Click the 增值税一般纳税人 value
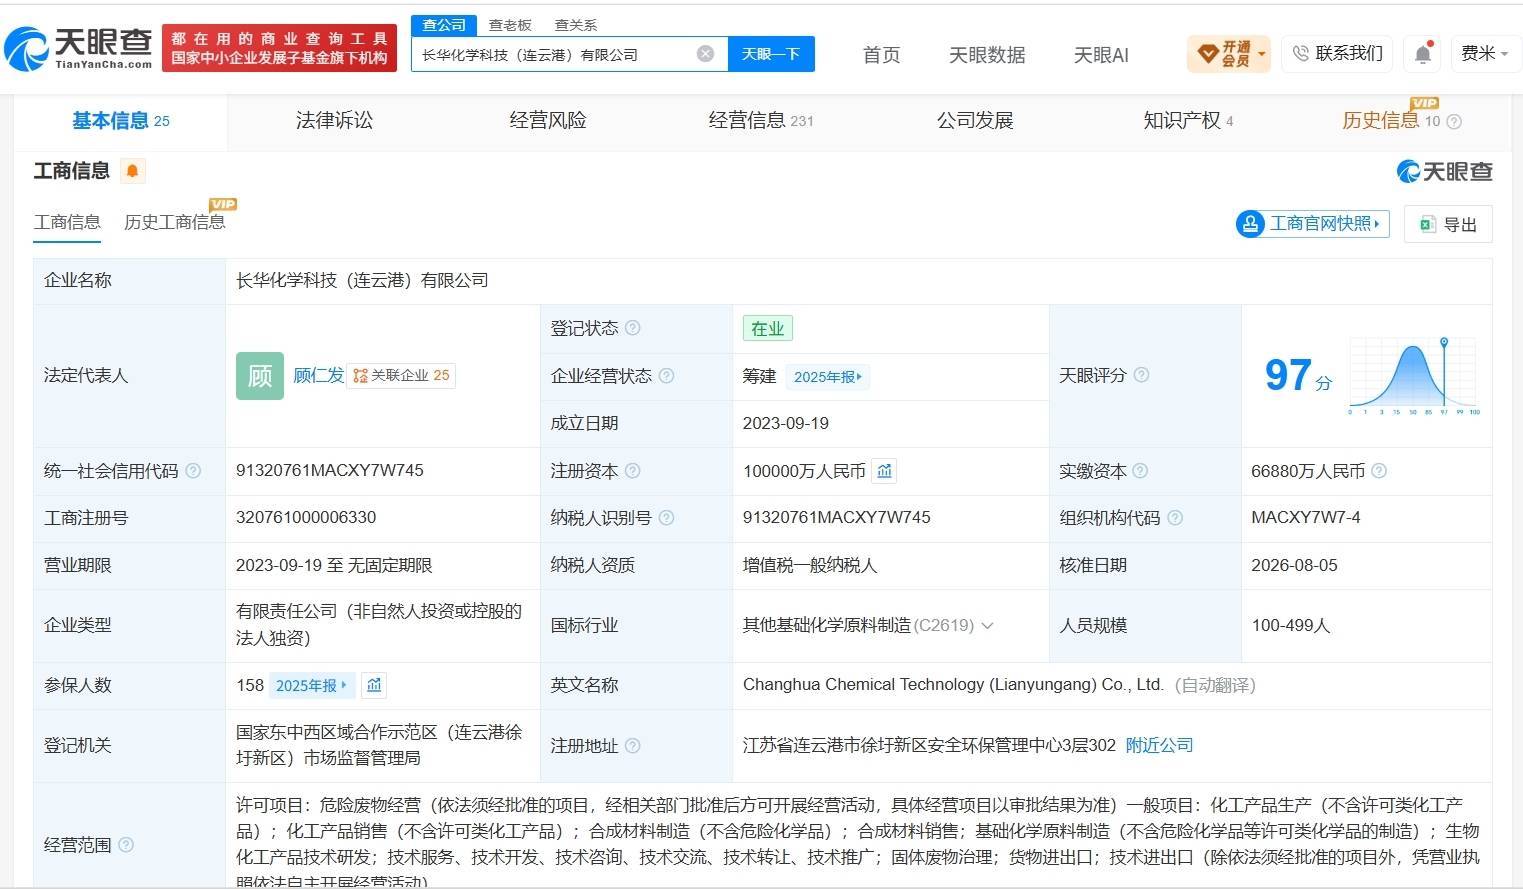Image resolution: width=1523 pixels, height=890 pixels. point(810,565)
